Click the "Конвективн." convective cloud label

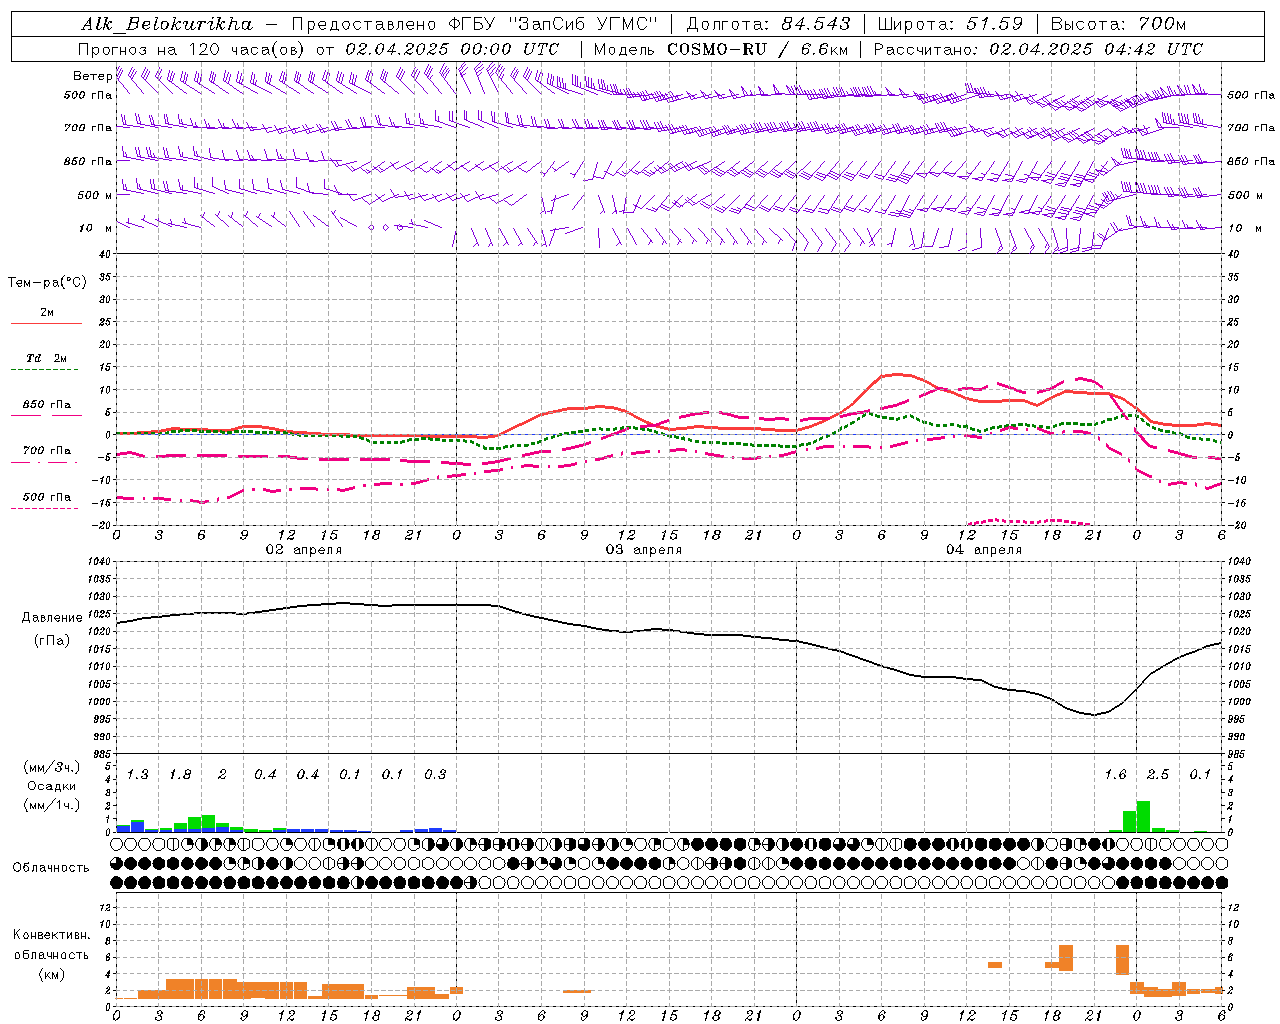(51, 935)
